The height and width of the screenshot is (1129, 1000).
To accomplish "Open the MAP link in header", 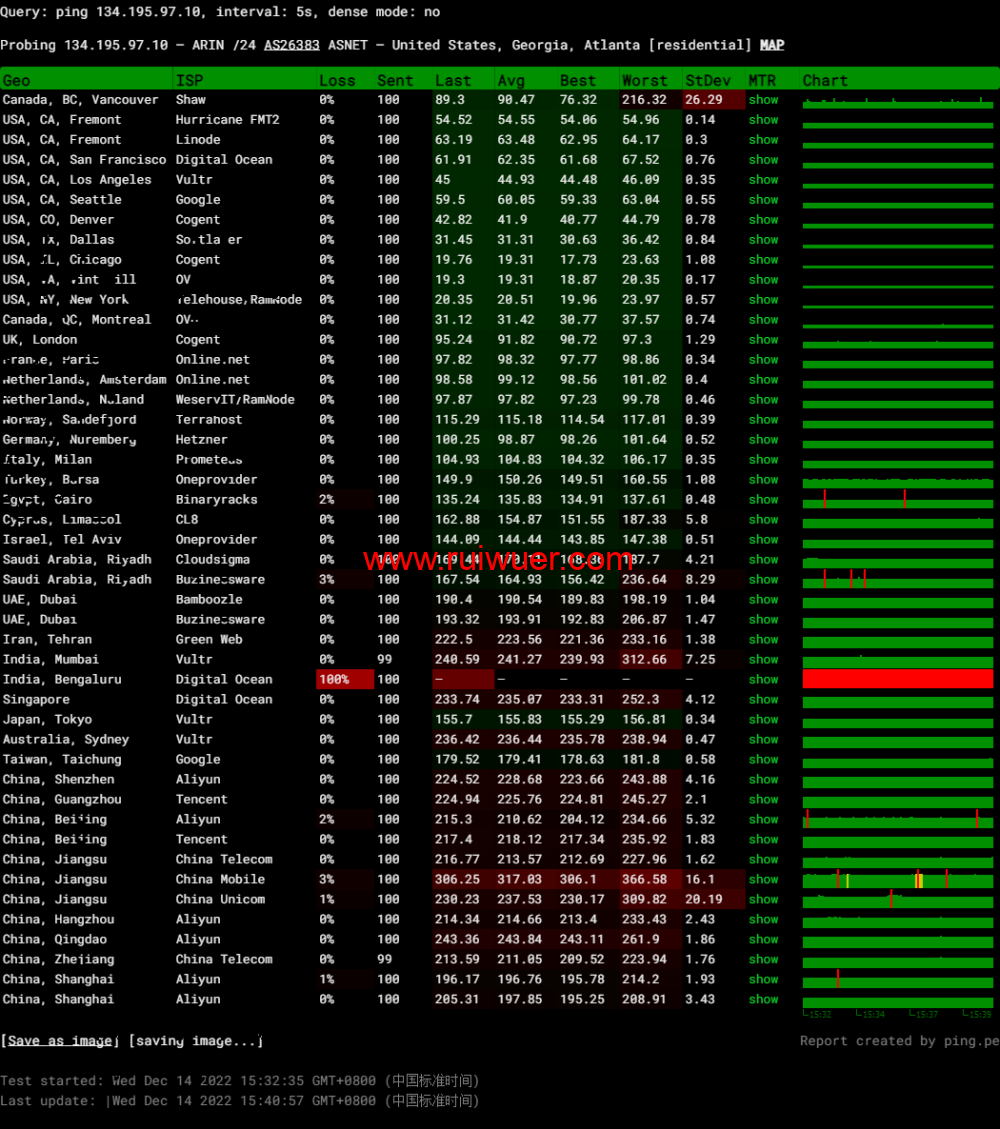I will (772, 45).
